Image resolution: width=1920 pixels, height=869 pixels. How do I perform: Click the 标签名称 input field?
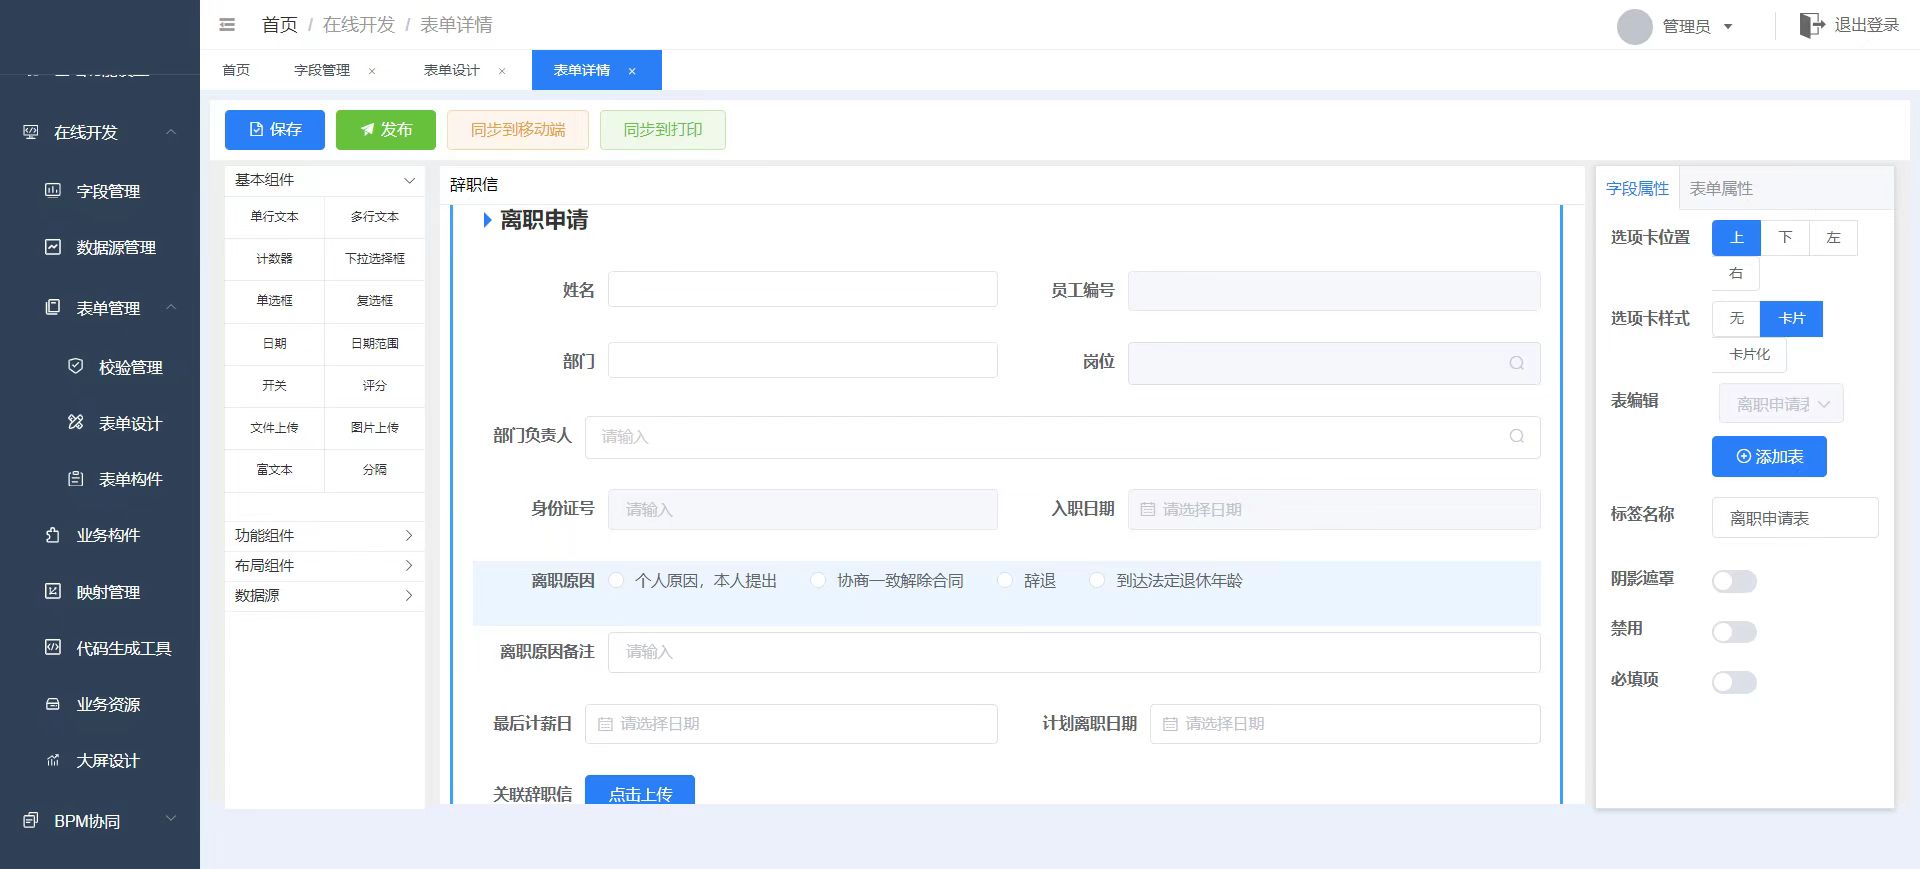pos(1795,518)
